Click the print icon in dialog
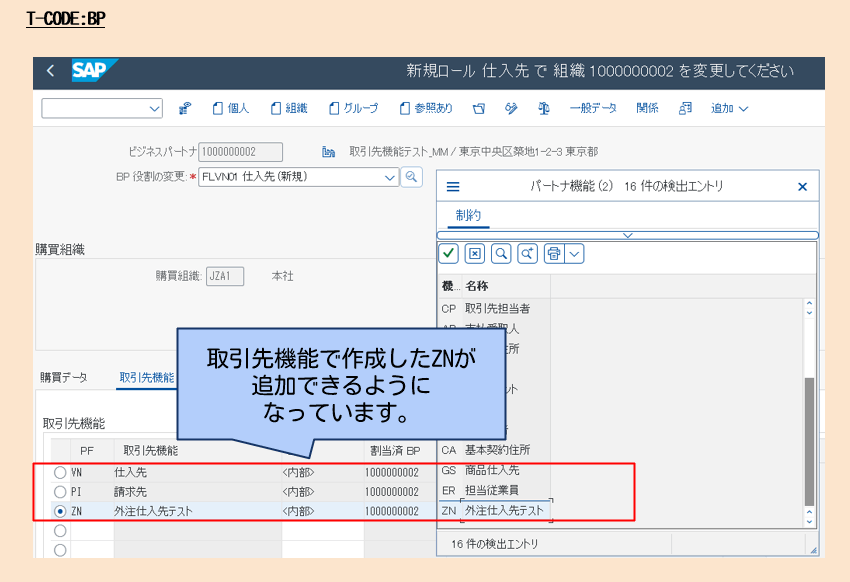 [554, 254]
